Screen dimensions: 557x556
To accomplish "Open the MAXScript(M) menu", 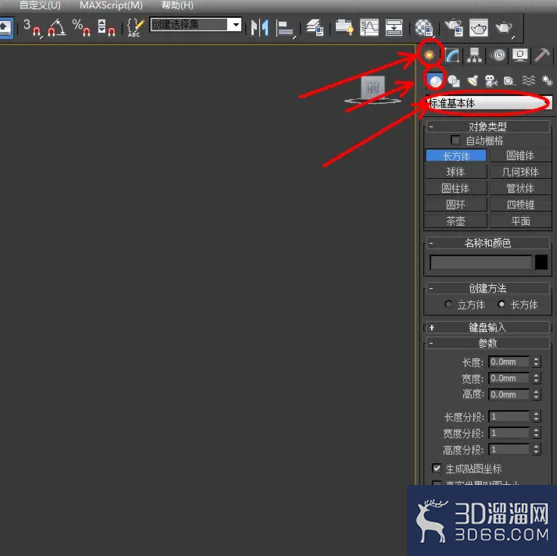I will 111,5.
